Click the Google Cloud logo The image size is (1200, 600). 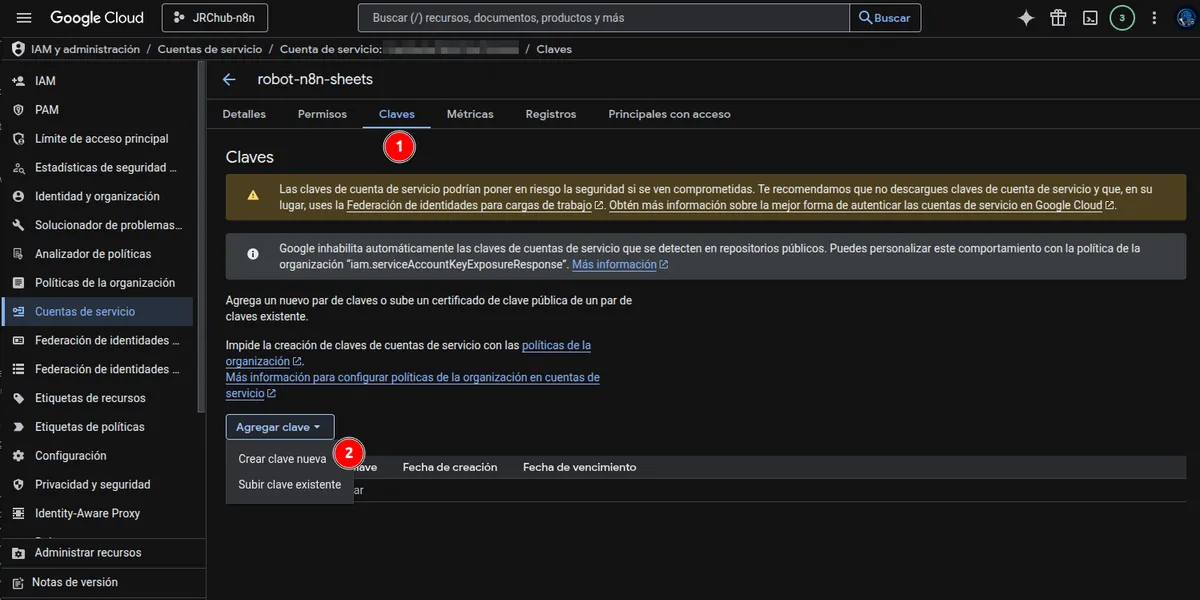[x=97, y=18]
